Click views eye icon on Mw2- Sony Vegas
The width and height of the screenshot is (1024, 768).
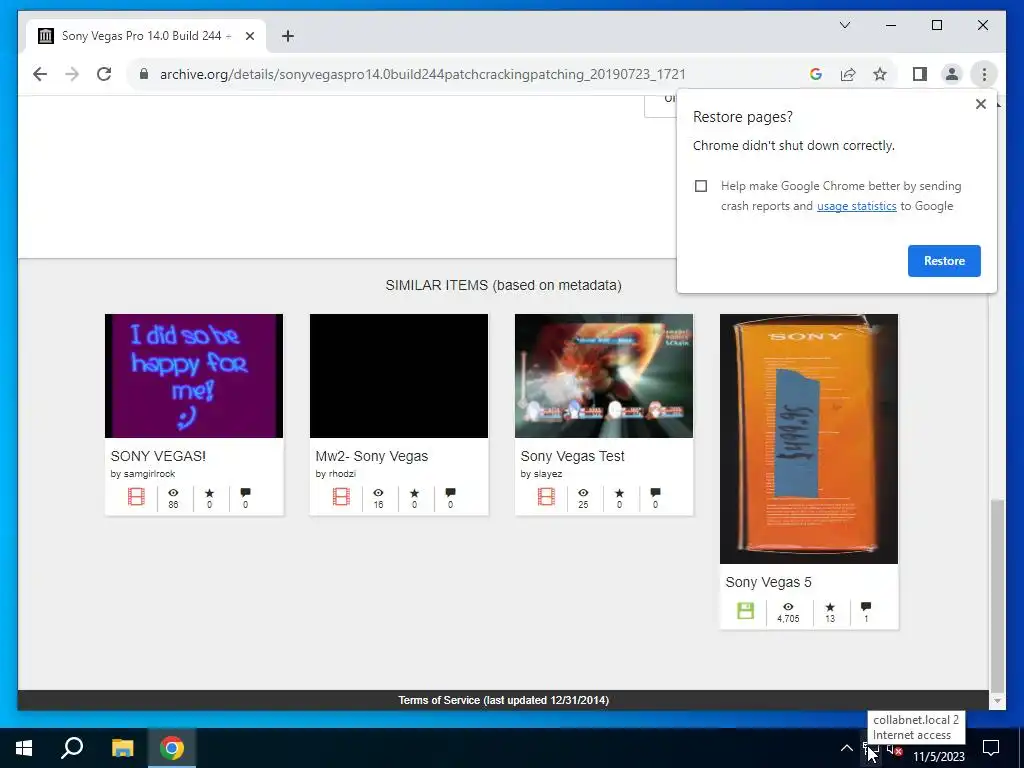tap(378, 492)
